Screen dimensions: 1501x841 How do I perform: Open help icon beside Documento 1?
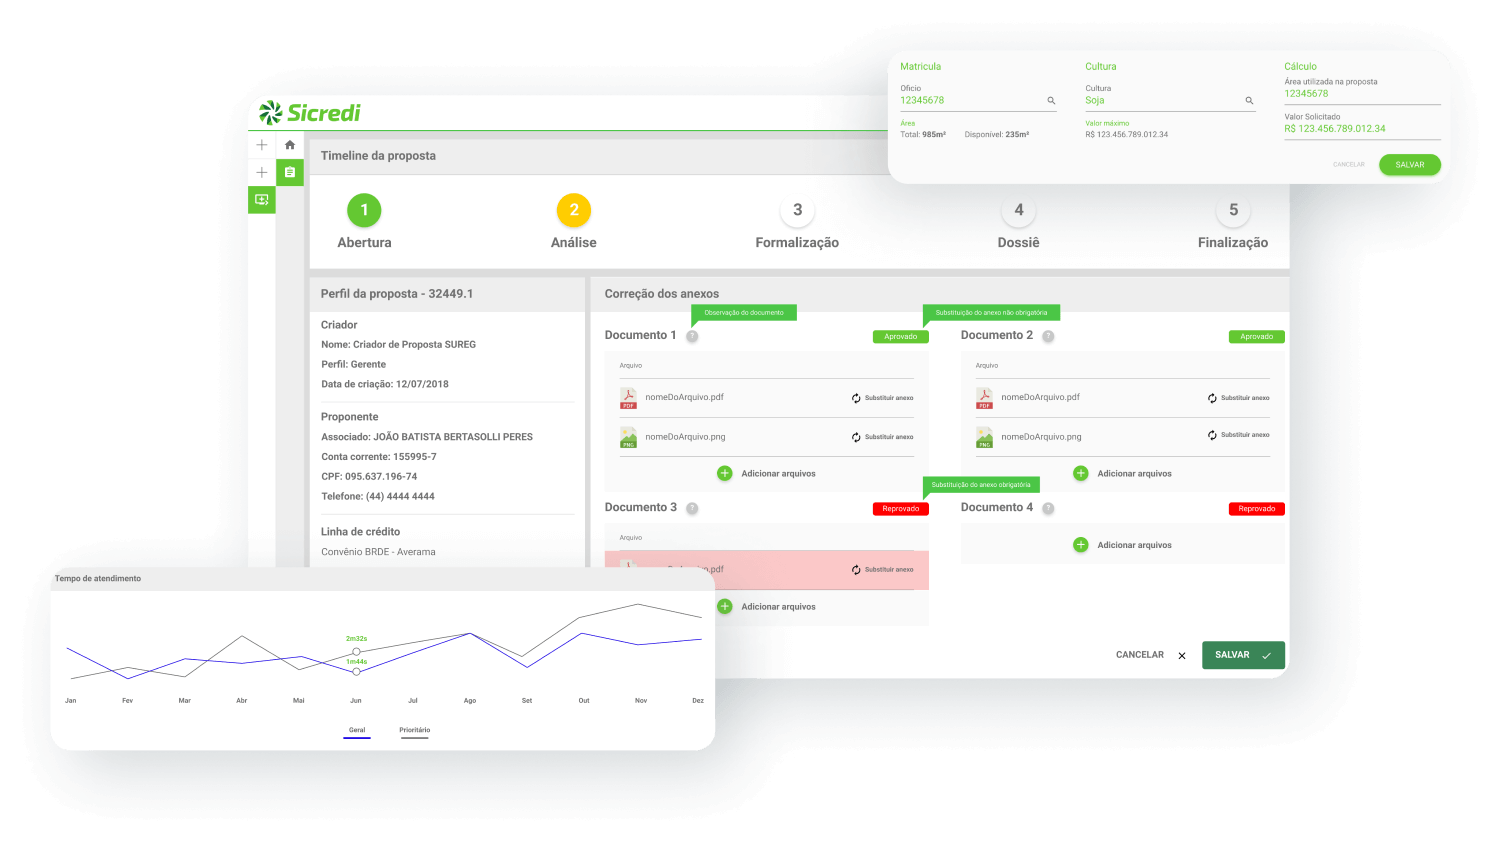tap(692, 336)
